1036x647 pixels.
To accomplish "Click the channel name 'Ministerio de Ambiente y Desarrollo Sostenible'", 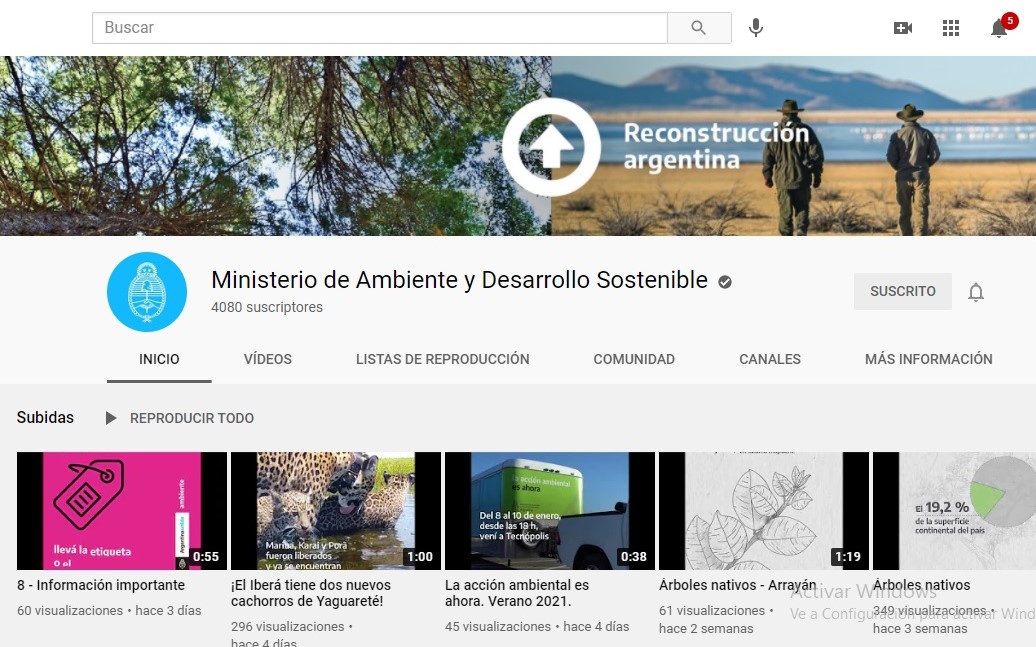I will [459, 280].
